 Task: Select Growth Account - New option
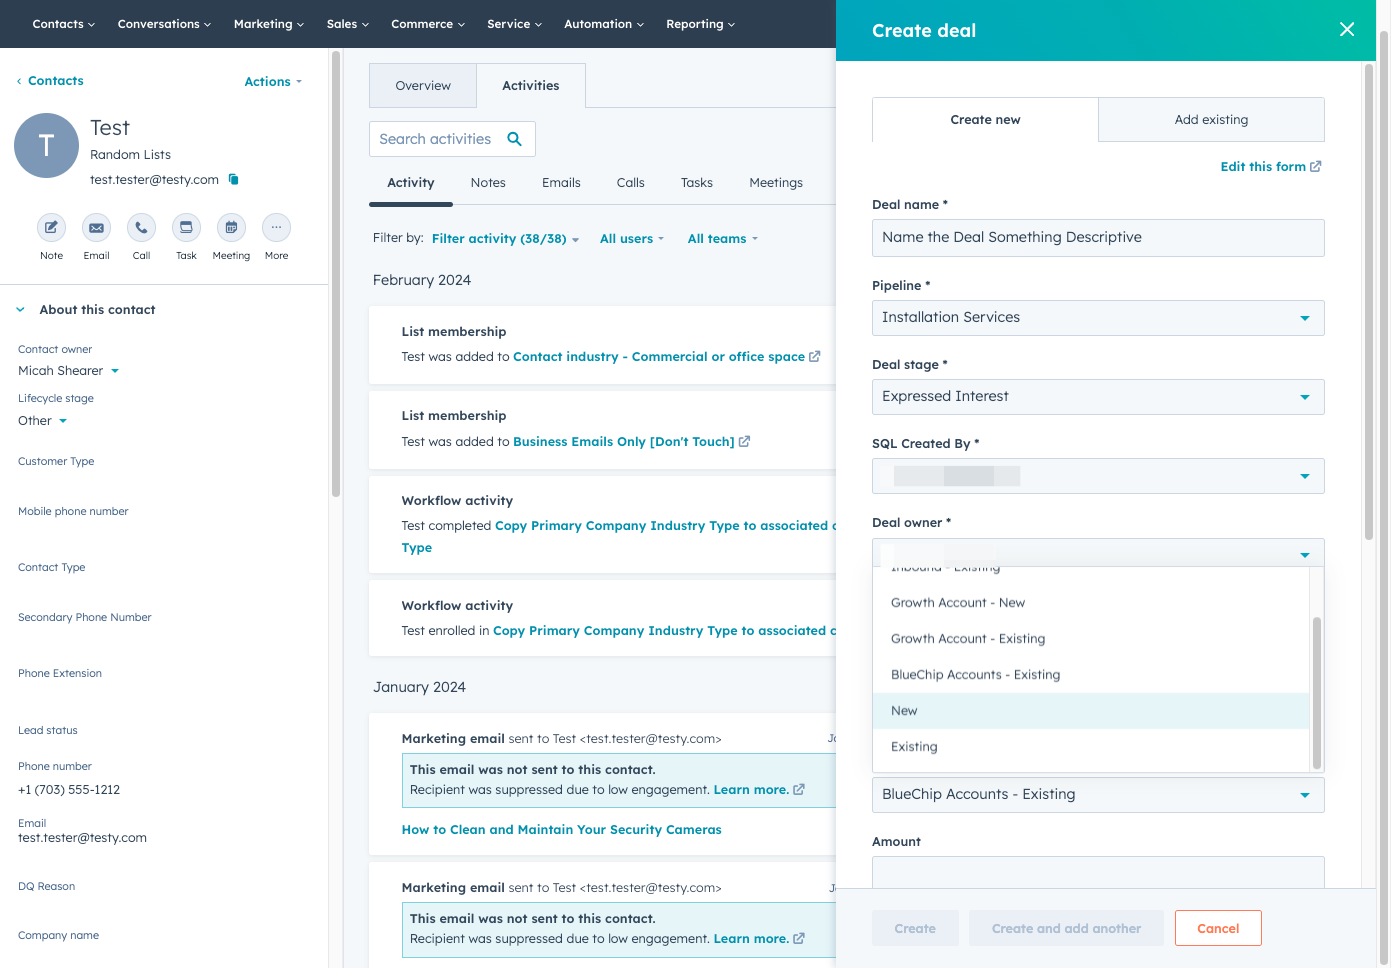[1091, 603]
